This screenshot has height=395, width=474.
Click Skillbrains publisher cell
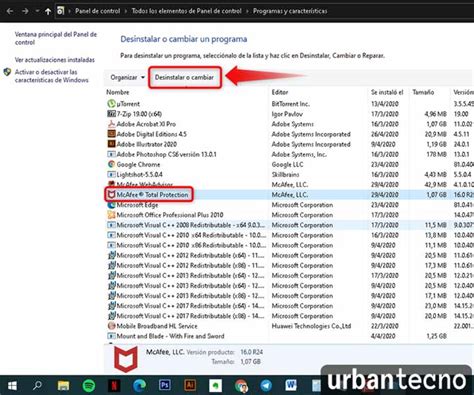[285, 174]
